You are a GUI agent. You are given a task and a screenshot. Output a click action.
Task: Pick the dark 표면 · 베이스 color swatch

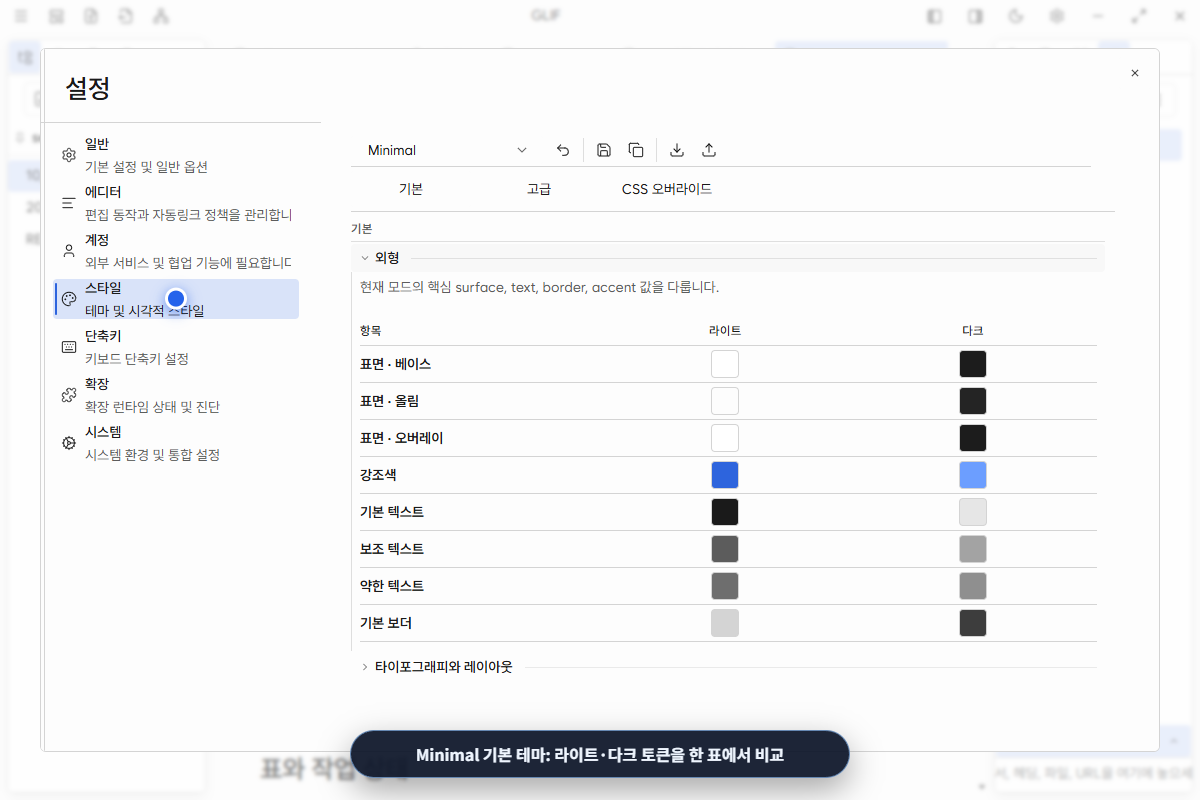pyautogui.click(x=973, y=364)
